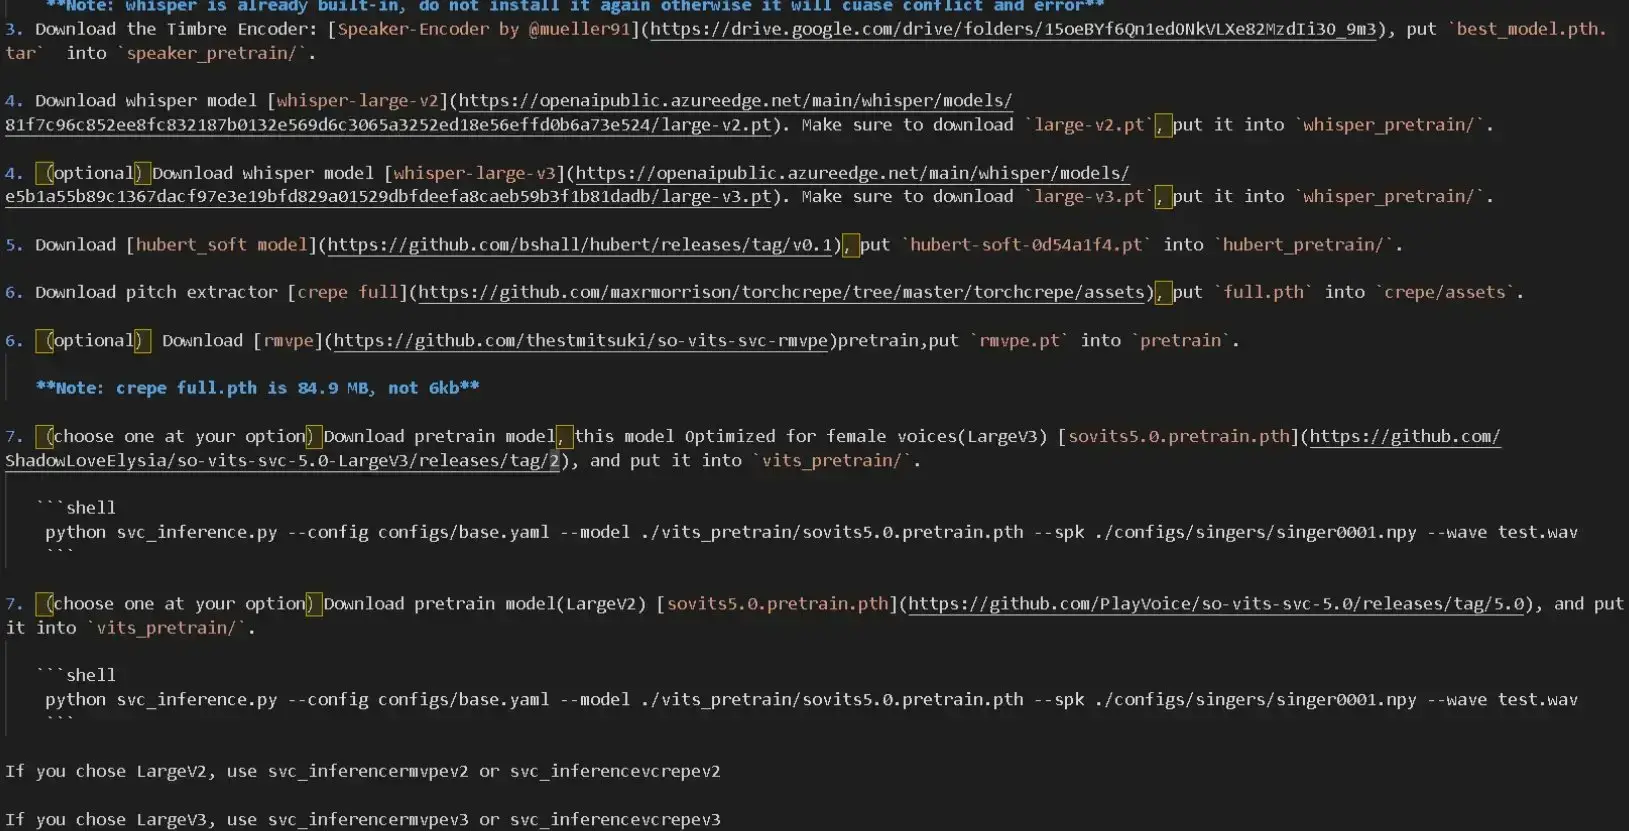
Task: Click the `large-v2.pt` inline code text
Action: tap(1089, 125)
